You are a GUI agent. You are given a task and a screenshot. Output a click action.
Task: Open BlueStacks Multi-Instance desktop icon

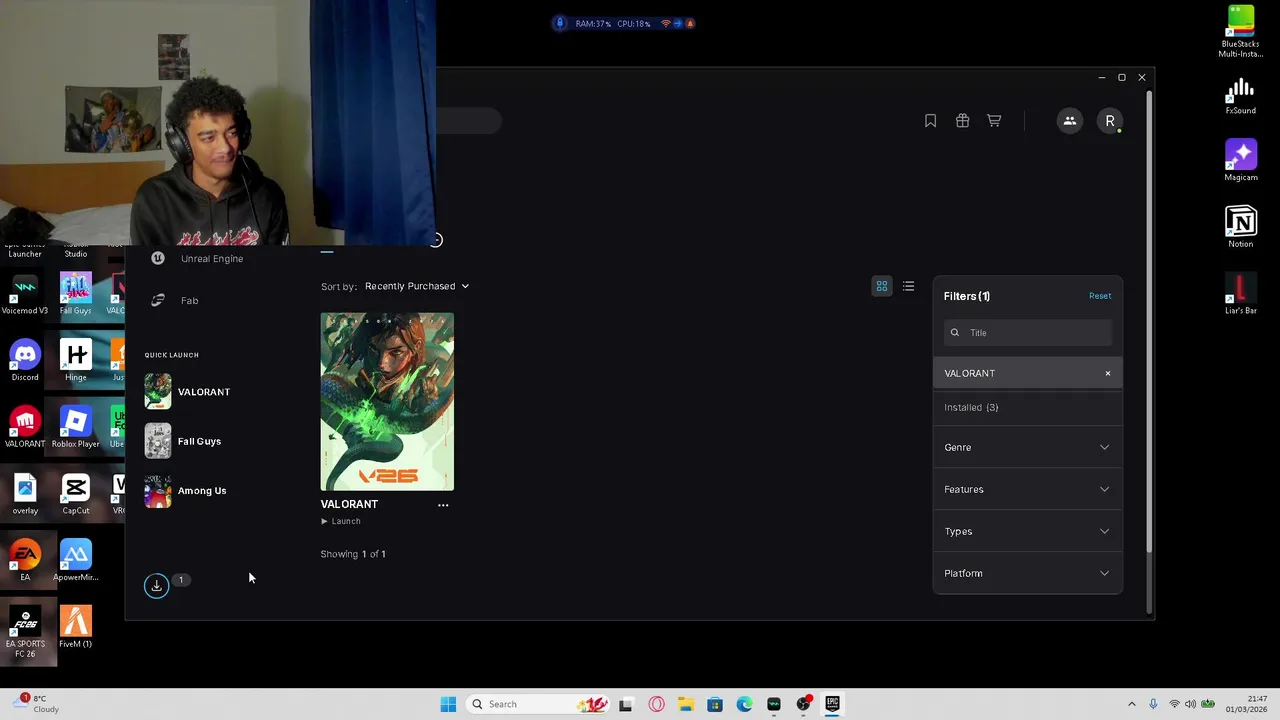[1240, 32]
